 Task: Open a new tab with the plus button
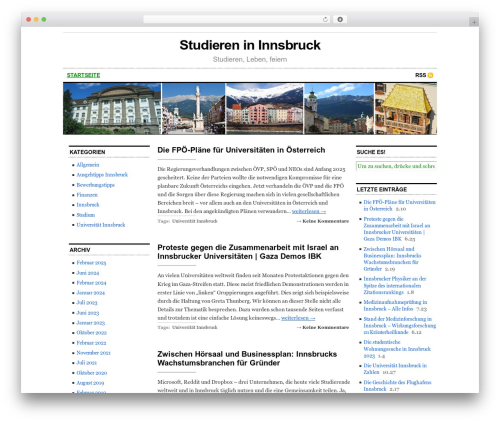pyautogui.click(x=474, y=22)
